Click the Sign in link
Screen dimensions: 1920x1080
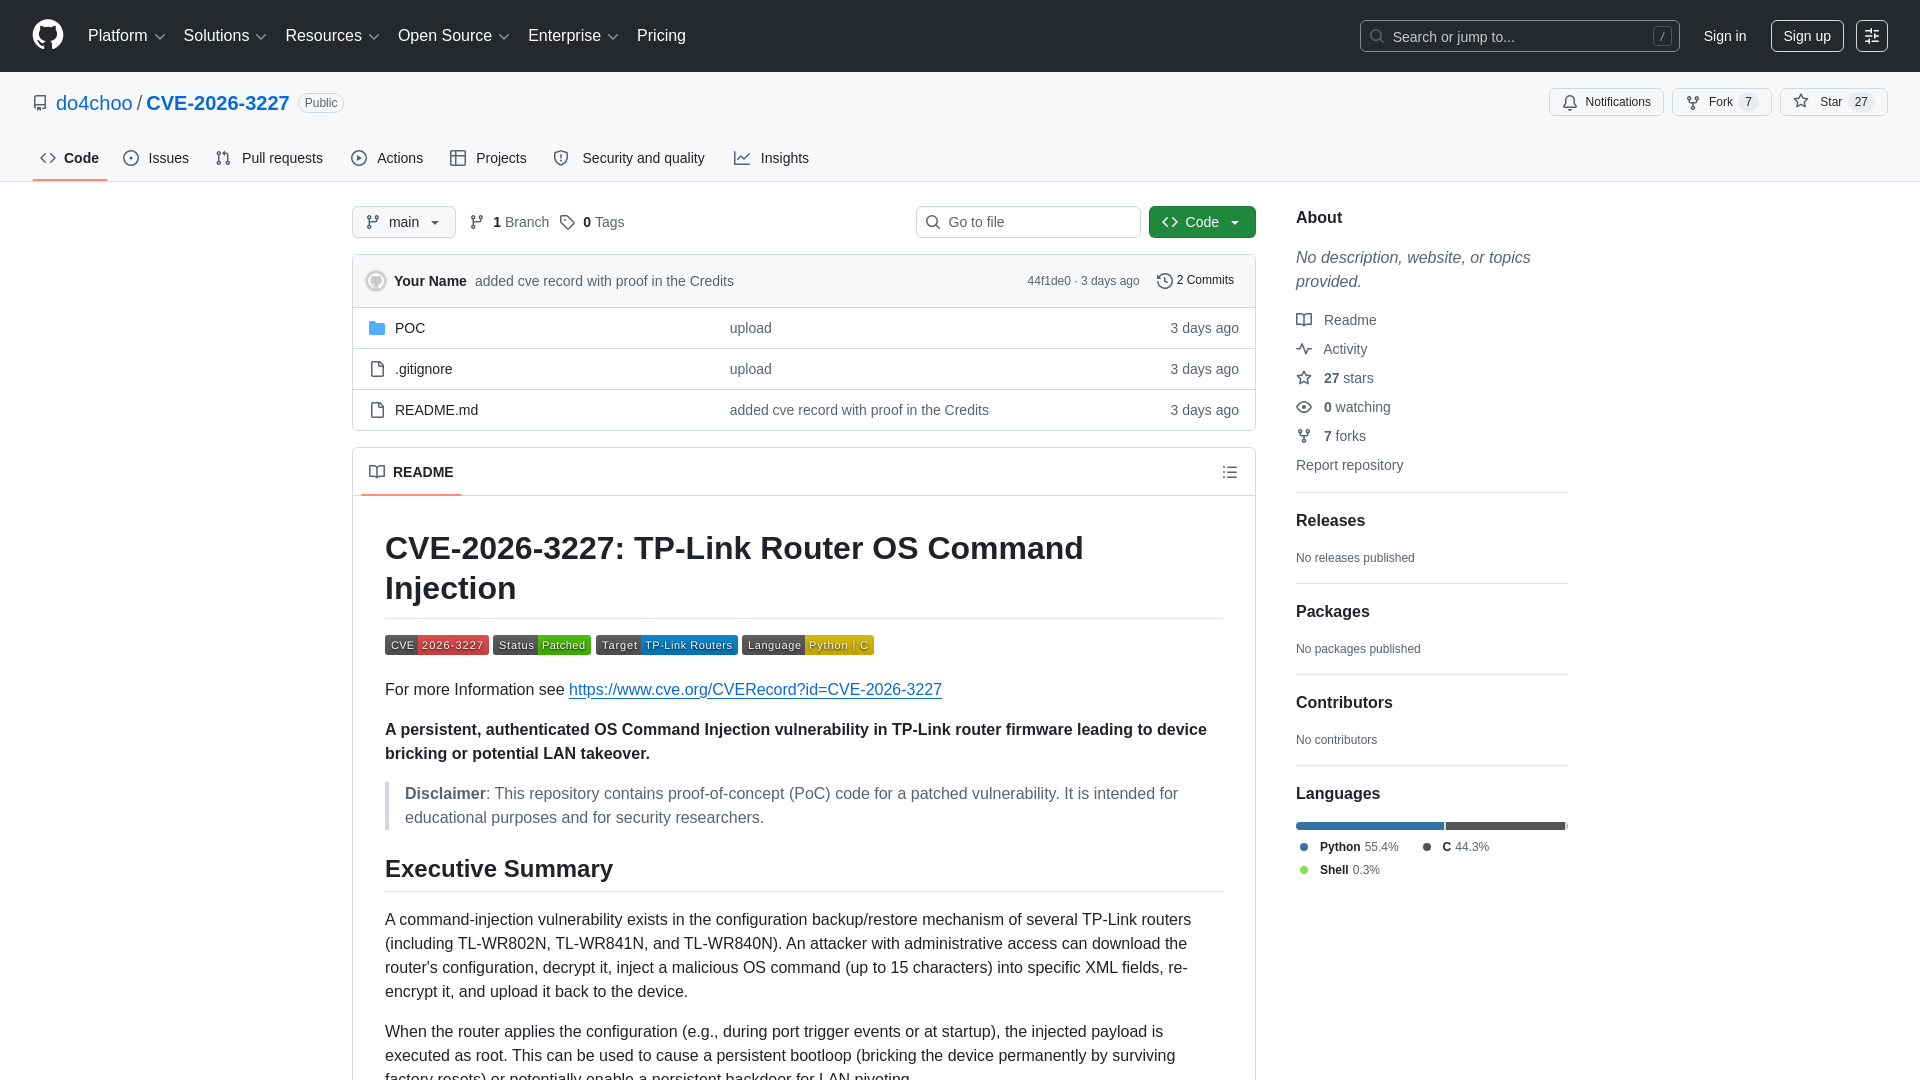pos(1725,36)
